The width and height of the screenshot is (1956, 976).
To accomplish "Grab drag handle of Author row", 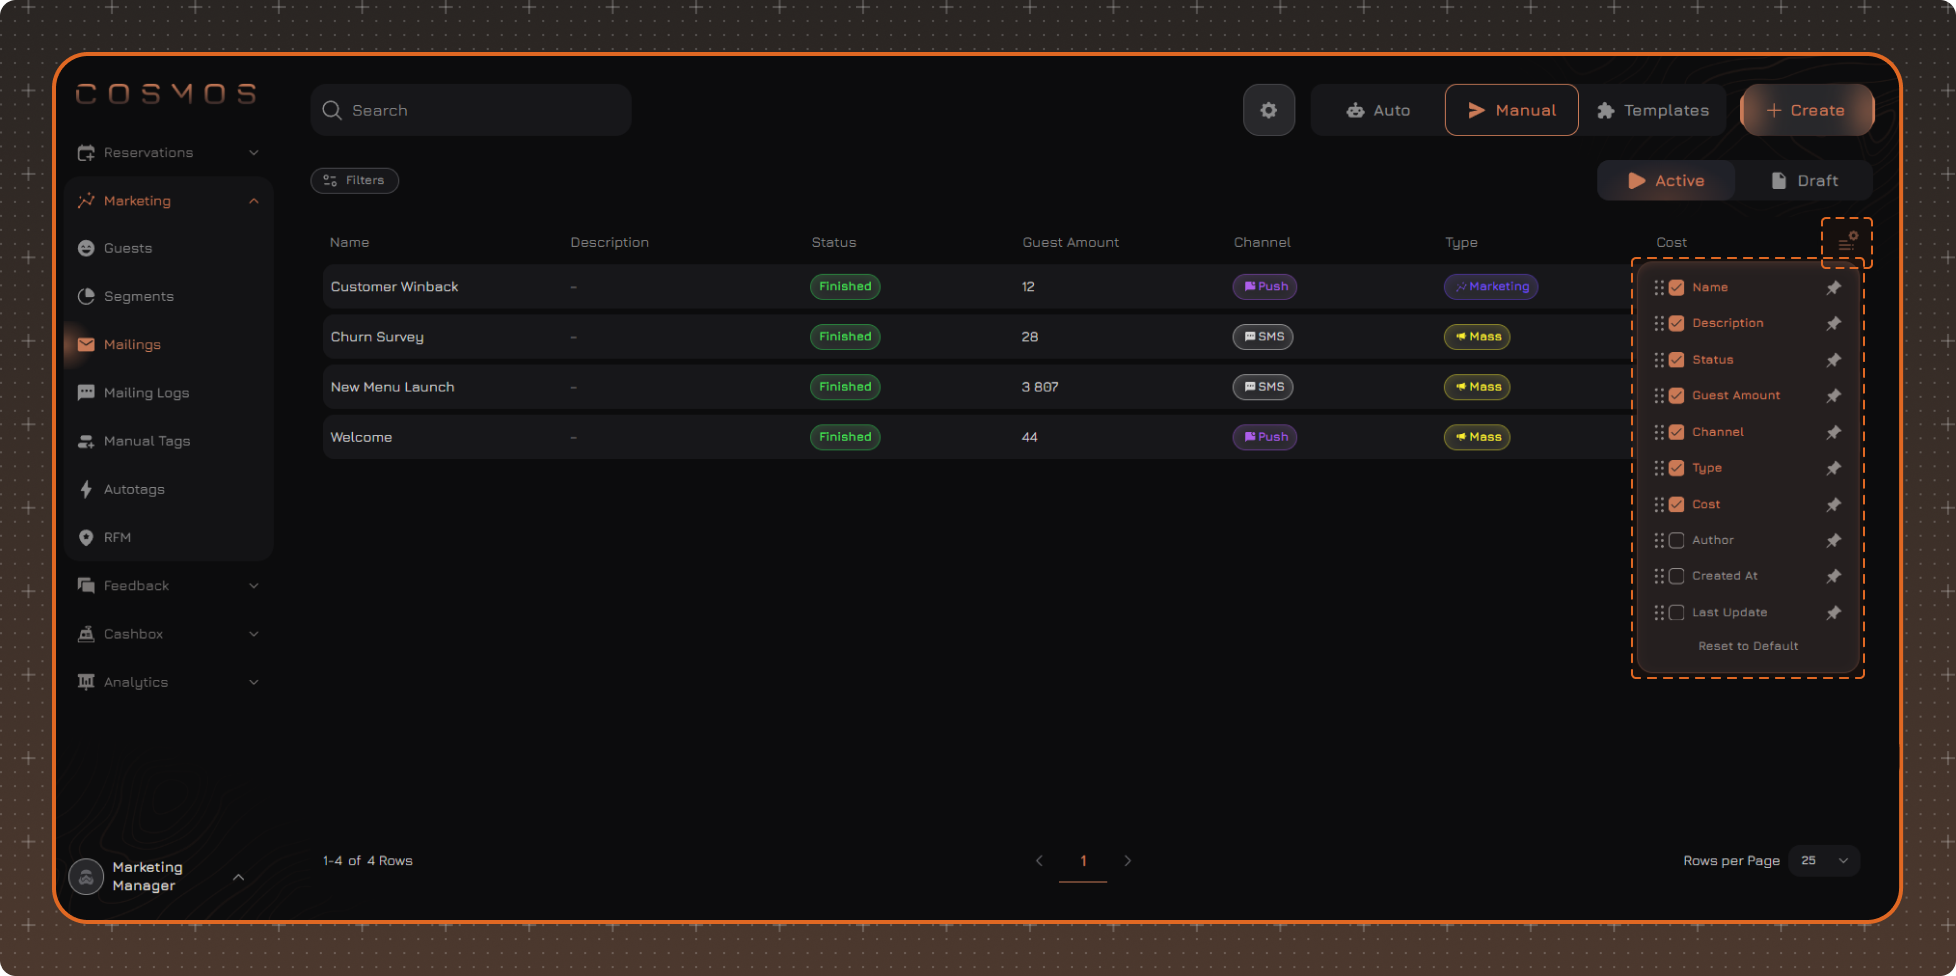I will (1659, 540).
